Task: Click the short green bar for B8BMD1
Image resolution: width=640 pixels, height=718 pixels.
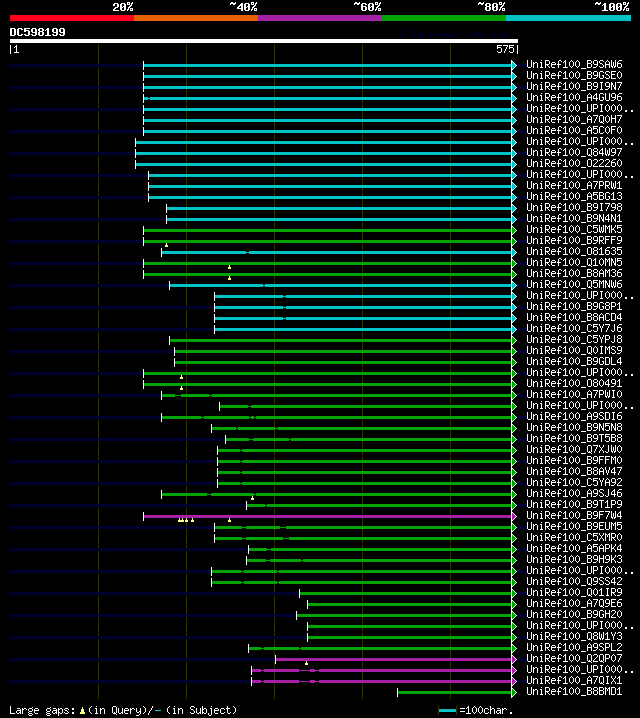Action: pyautogui.click(x=455, y=692)
